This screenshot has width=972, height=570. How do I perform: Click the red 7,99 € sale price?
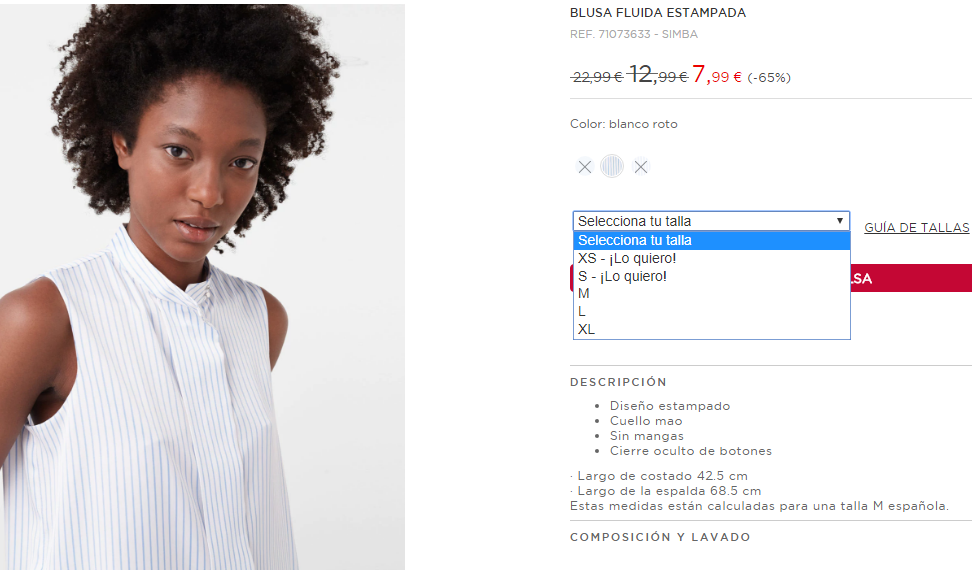717,75
